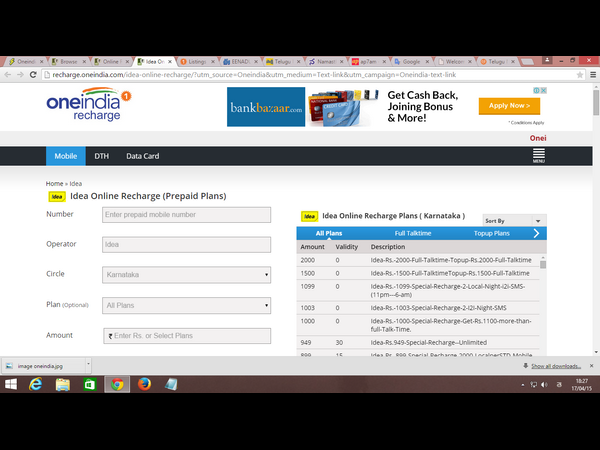Screen dimensions: 600x450
Task: Click the network tray icon
Action: (x=533, y=385)
